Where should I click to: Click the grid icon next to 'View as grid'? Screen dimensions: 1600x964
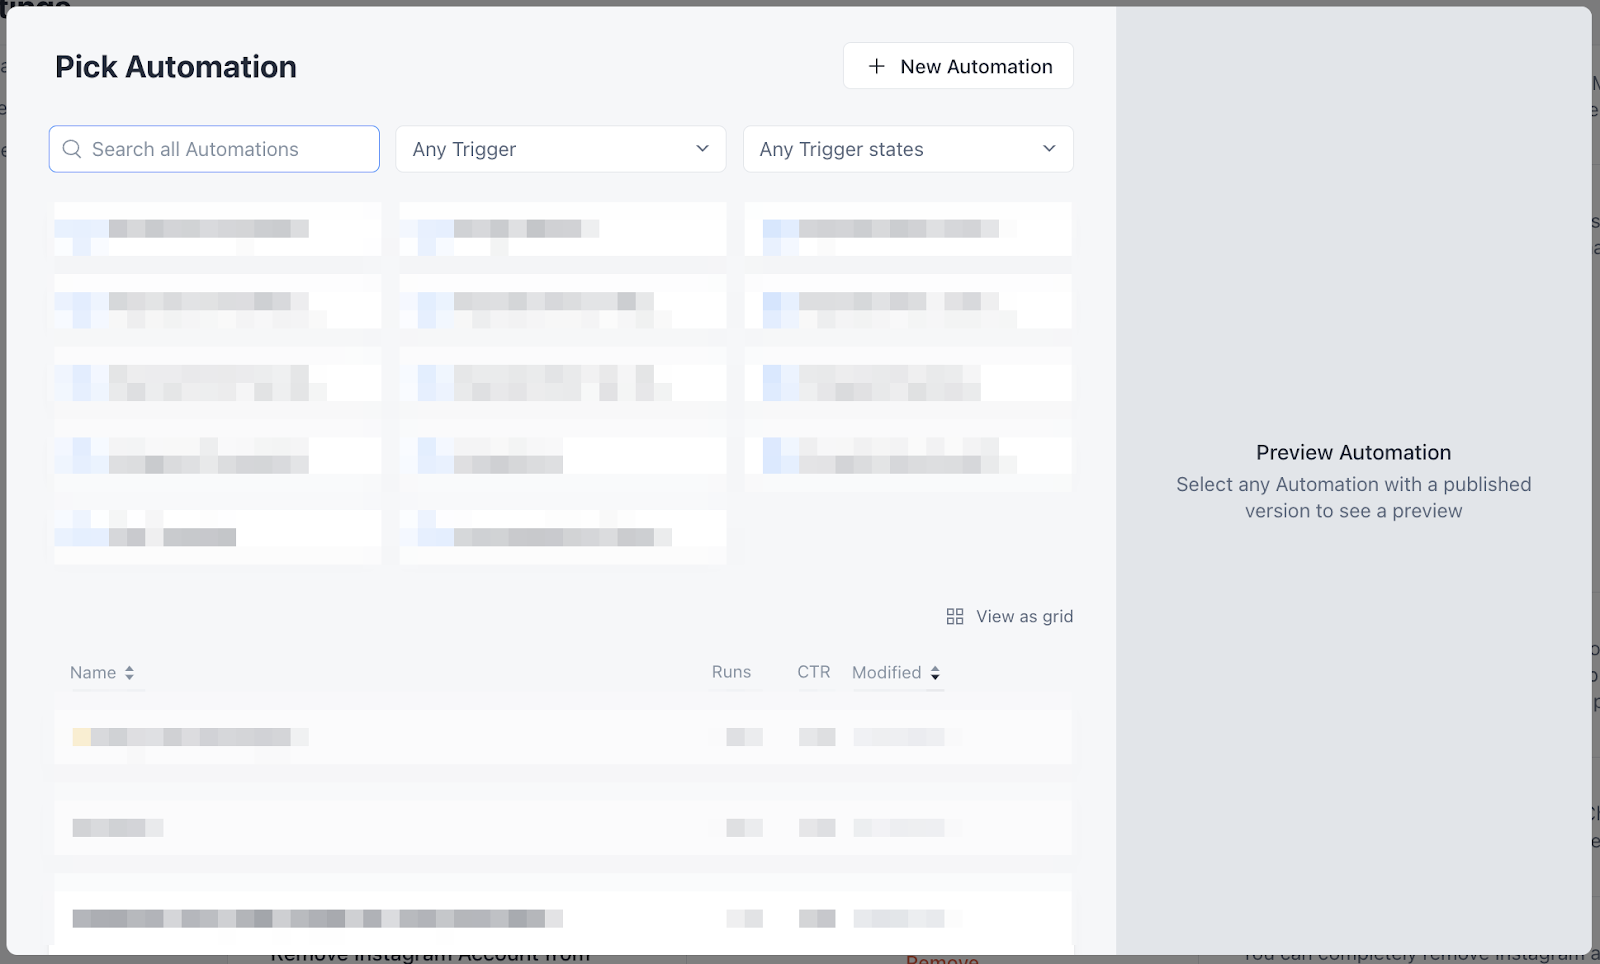954,616
